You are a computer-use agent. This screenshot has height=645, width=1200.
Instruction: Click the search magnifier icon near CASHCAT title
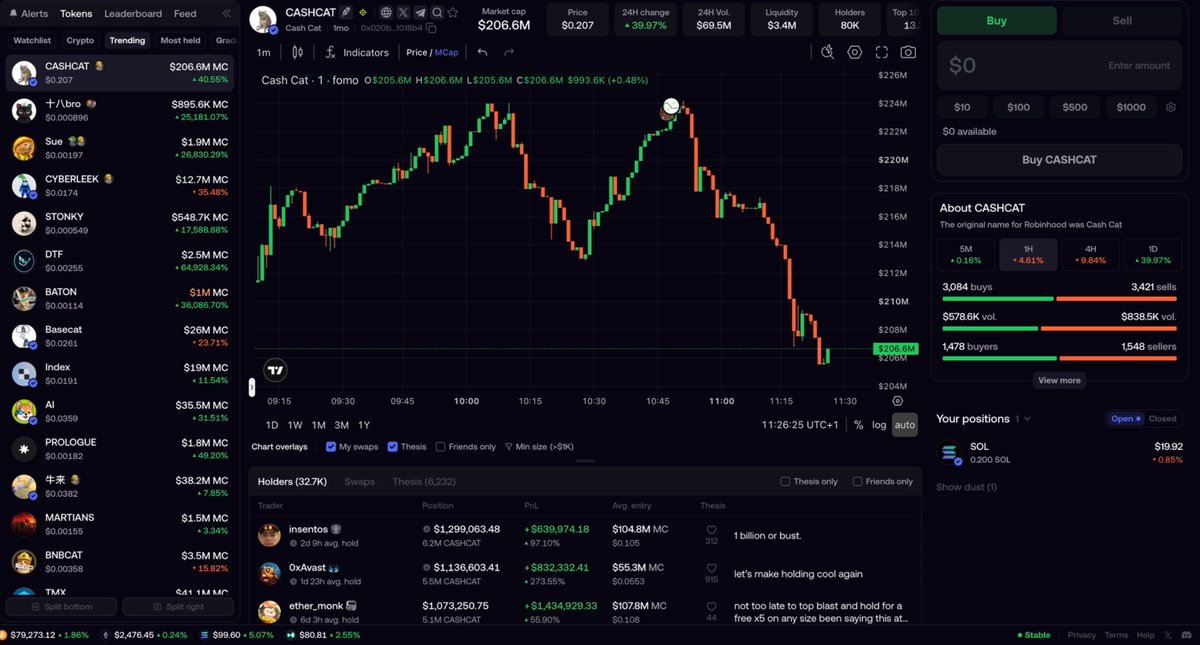pyautogui.click(x=437, y=12)
